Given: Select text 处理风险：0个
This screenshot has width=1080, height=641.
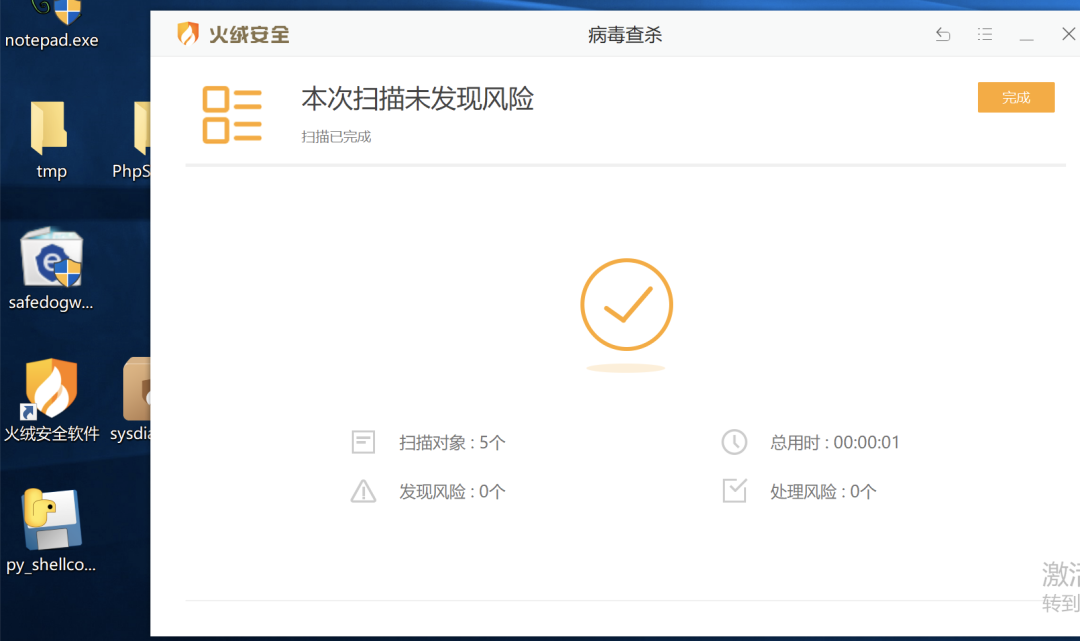Looking at the screenshot, I should [823, 492].
